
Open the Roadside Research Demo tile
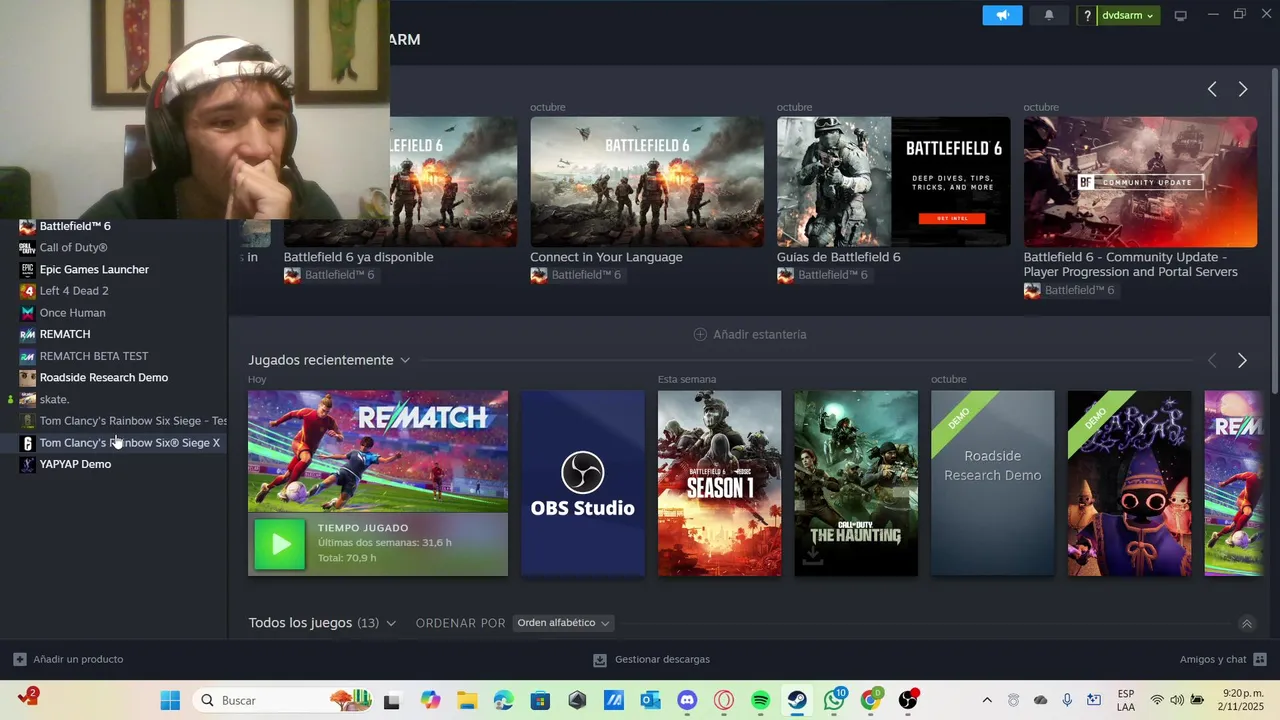click(992, 483)
